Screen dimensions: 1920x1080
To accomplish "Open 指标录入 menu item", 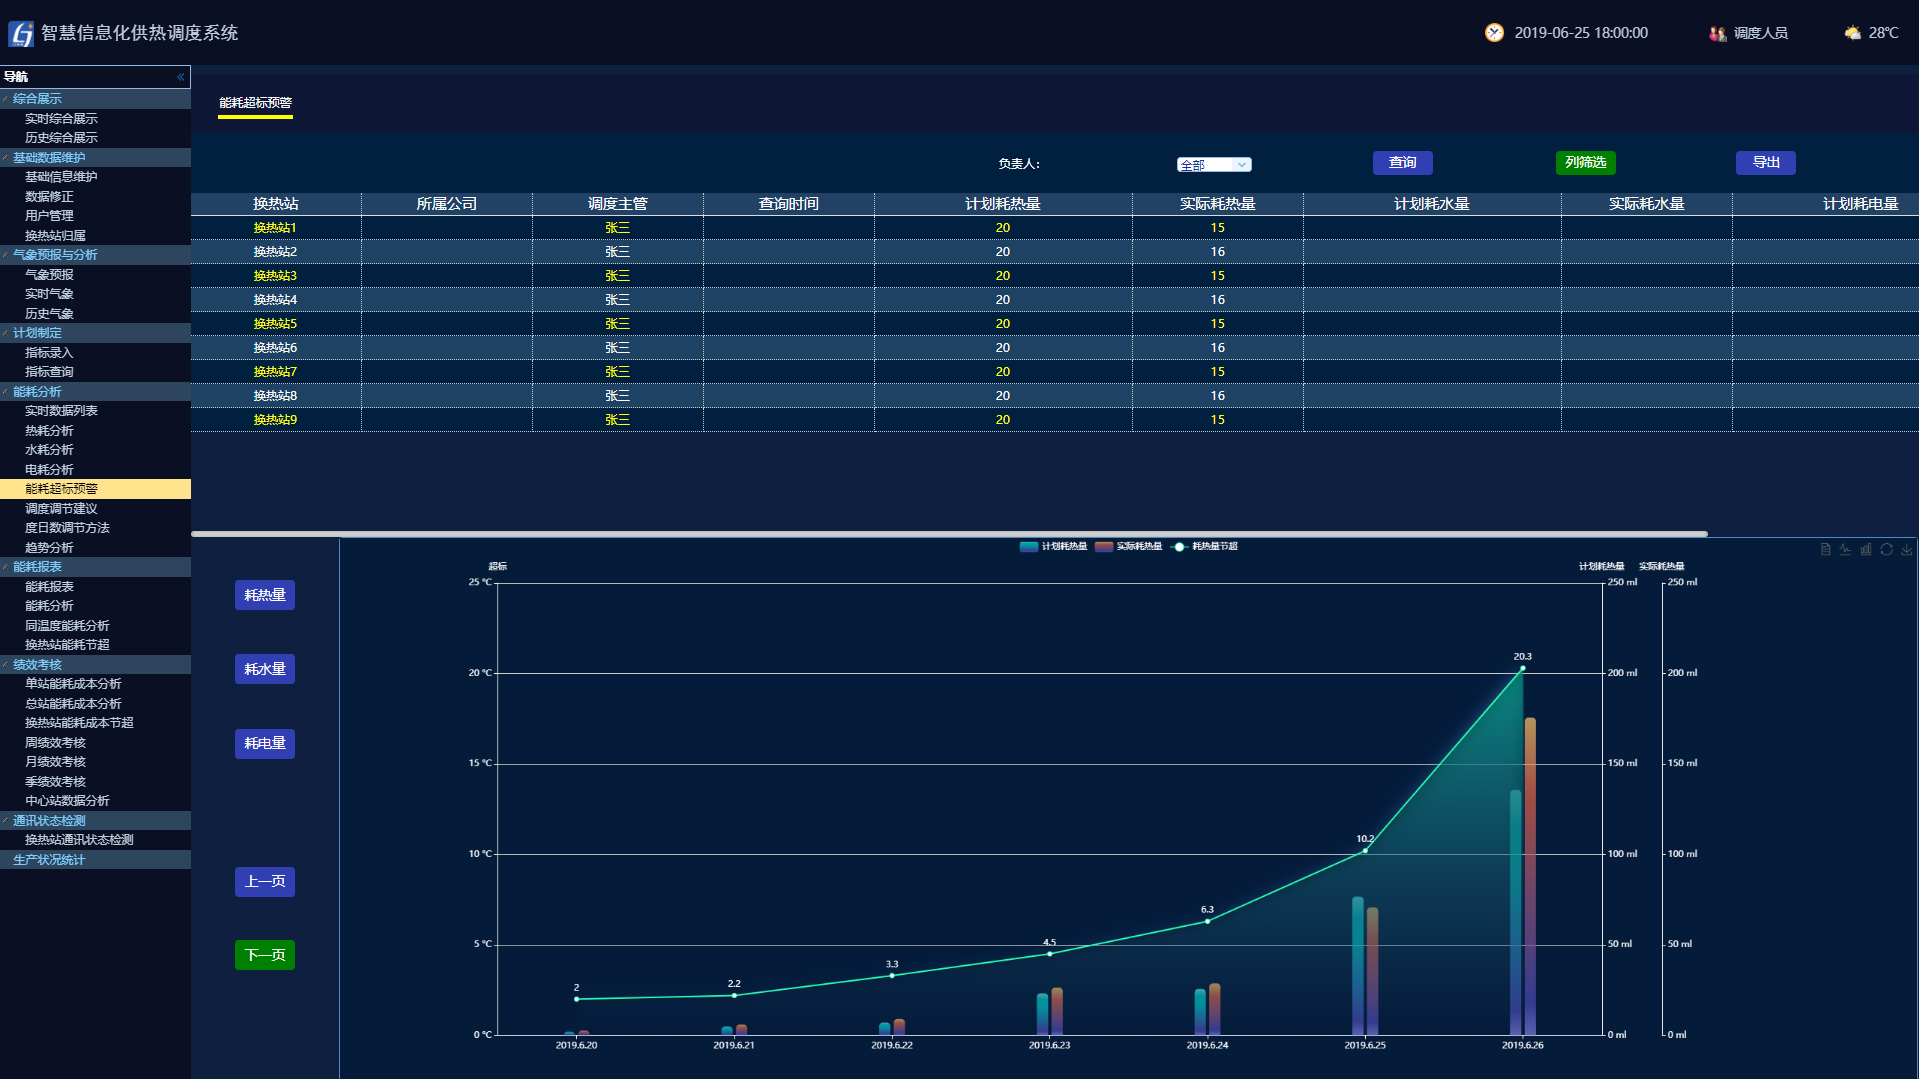I will tap(49, 353).
